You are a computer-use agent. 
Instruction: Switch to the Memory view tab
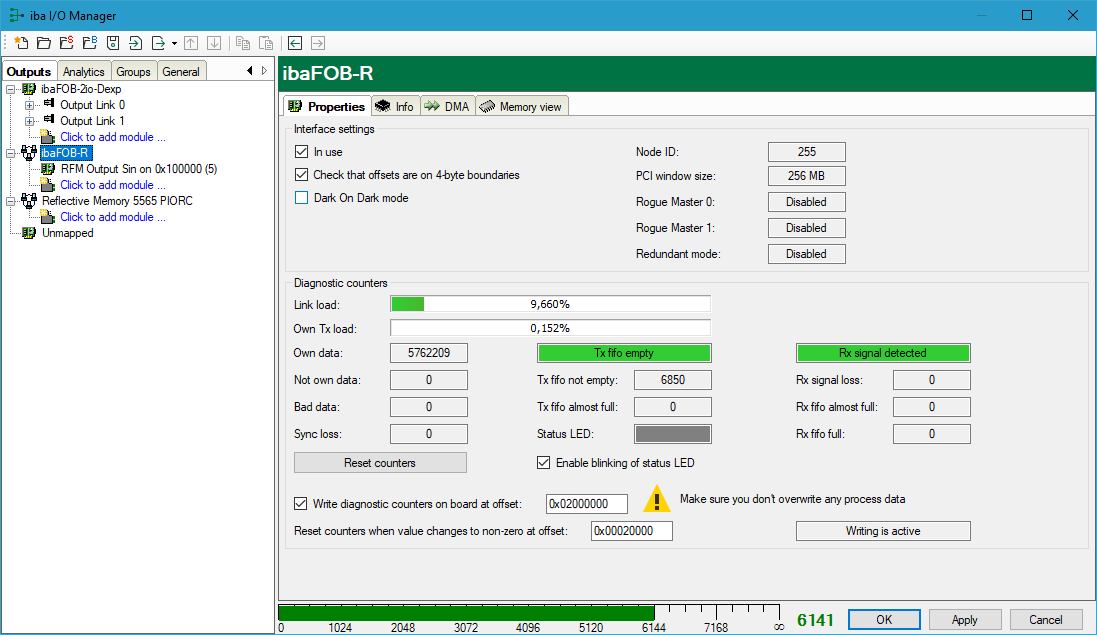pos(521,106)
